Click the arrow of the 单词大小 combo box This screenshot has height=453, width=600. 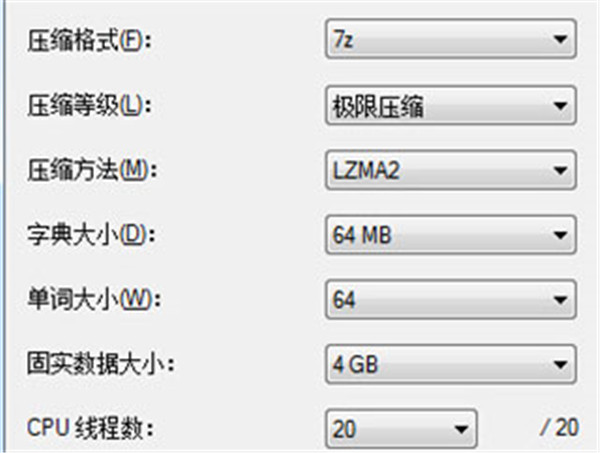pos(561,300)
